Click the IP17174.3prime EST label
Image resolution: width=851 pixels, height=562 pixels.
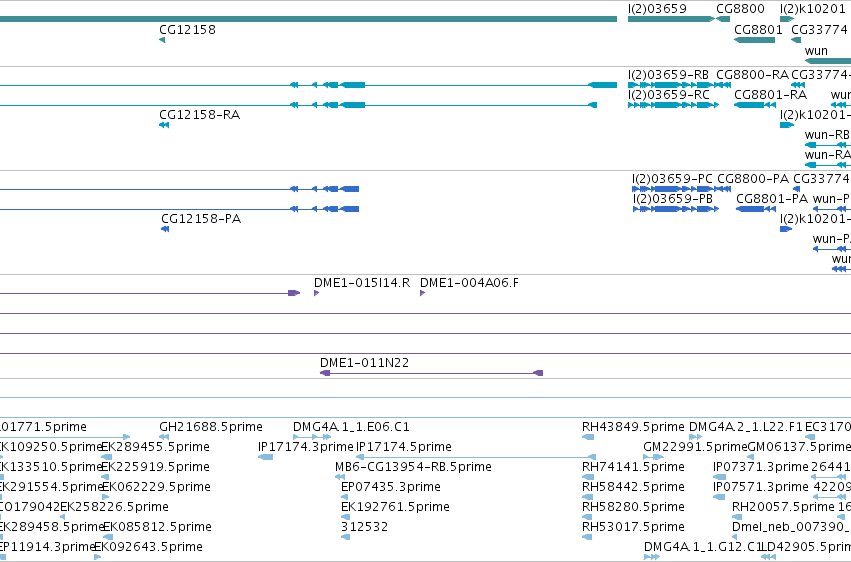[x=306, y=447]
